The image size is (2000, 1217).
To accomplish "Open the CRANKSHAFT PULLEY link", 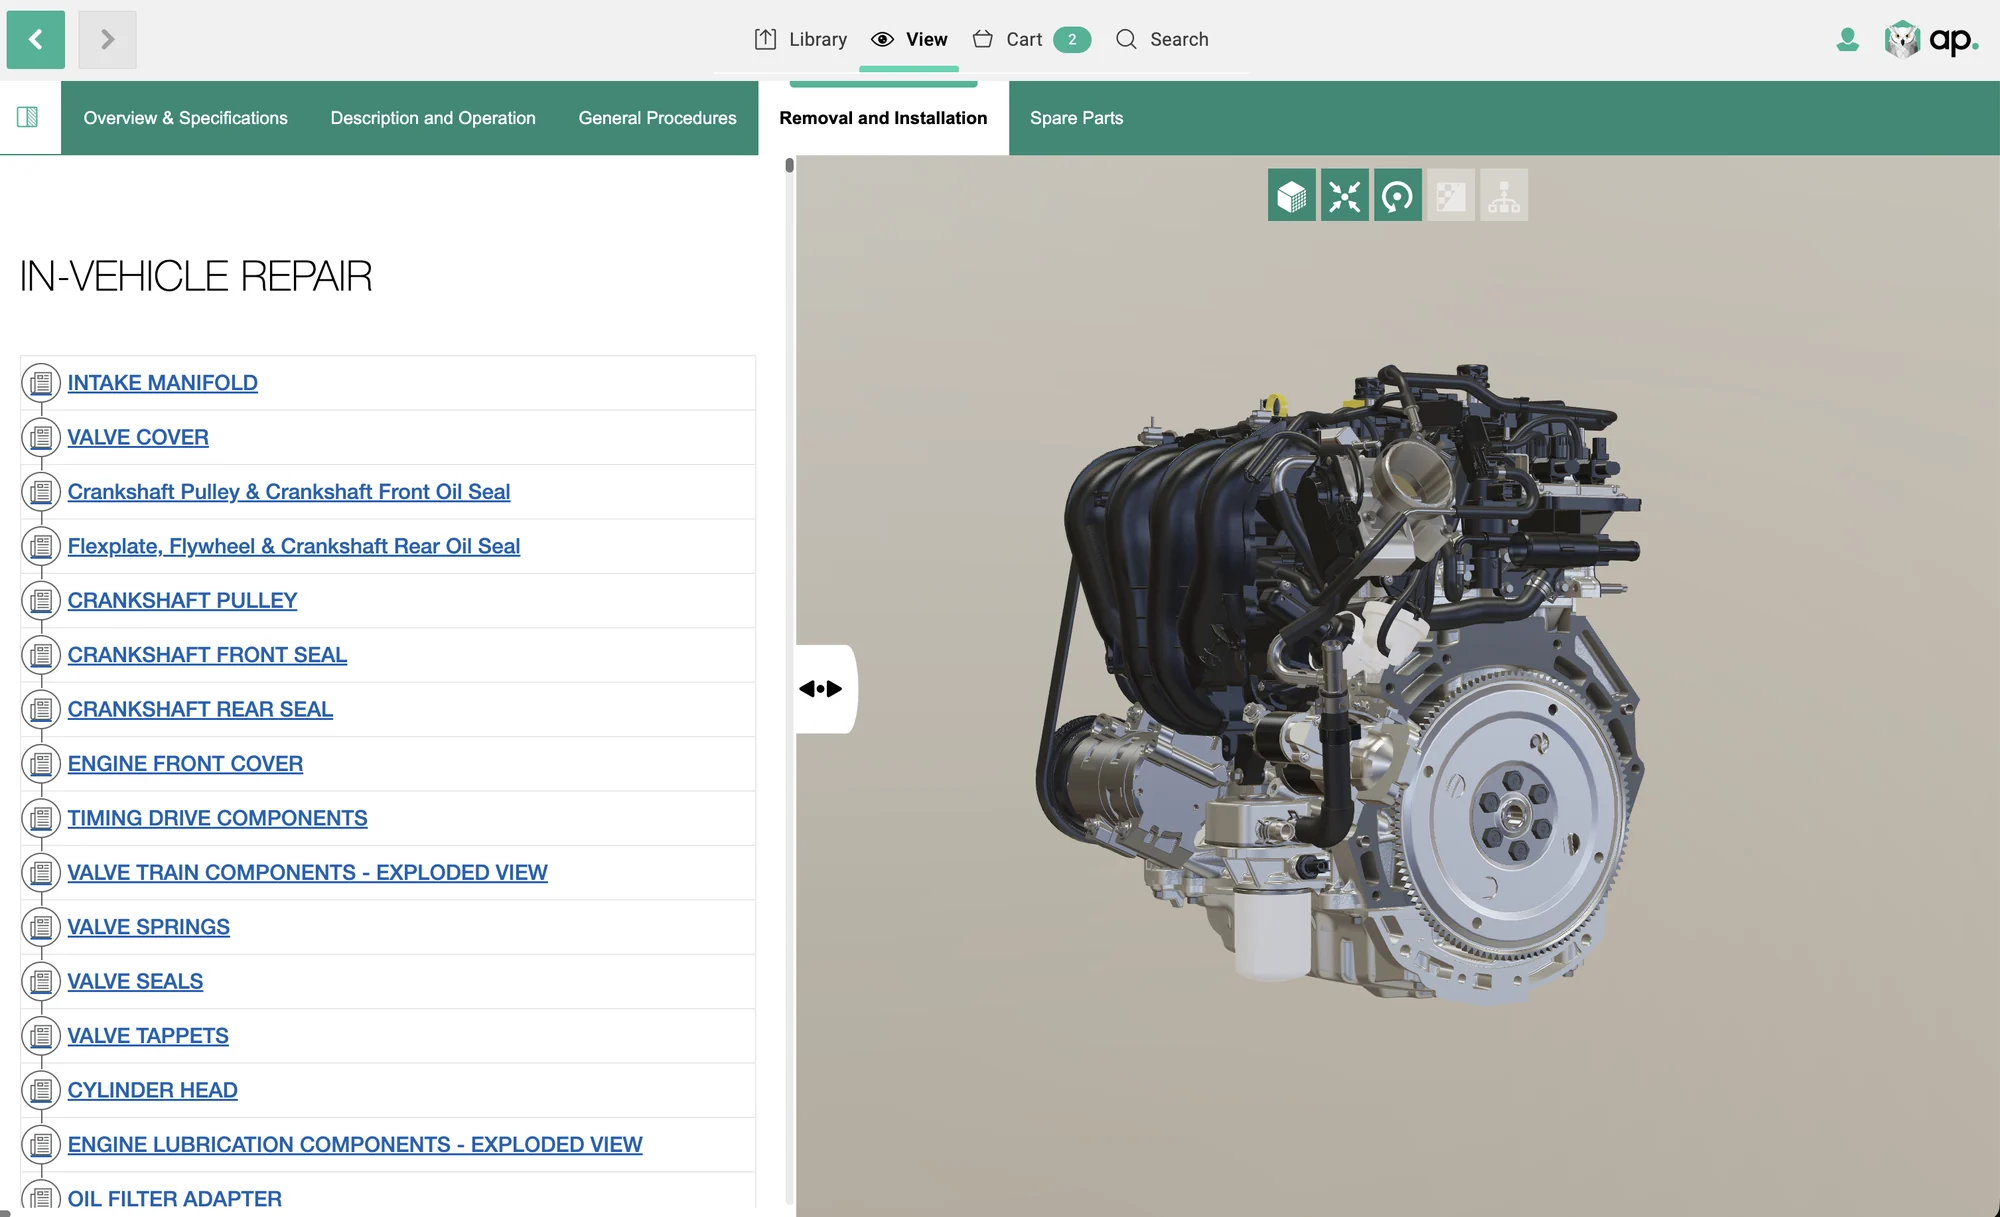I will tap(182, 601).
